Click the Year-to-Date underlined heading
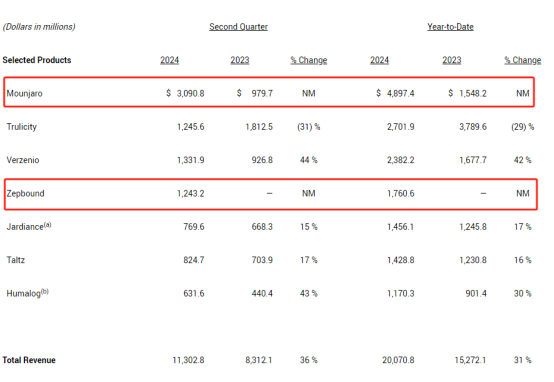 450,27
